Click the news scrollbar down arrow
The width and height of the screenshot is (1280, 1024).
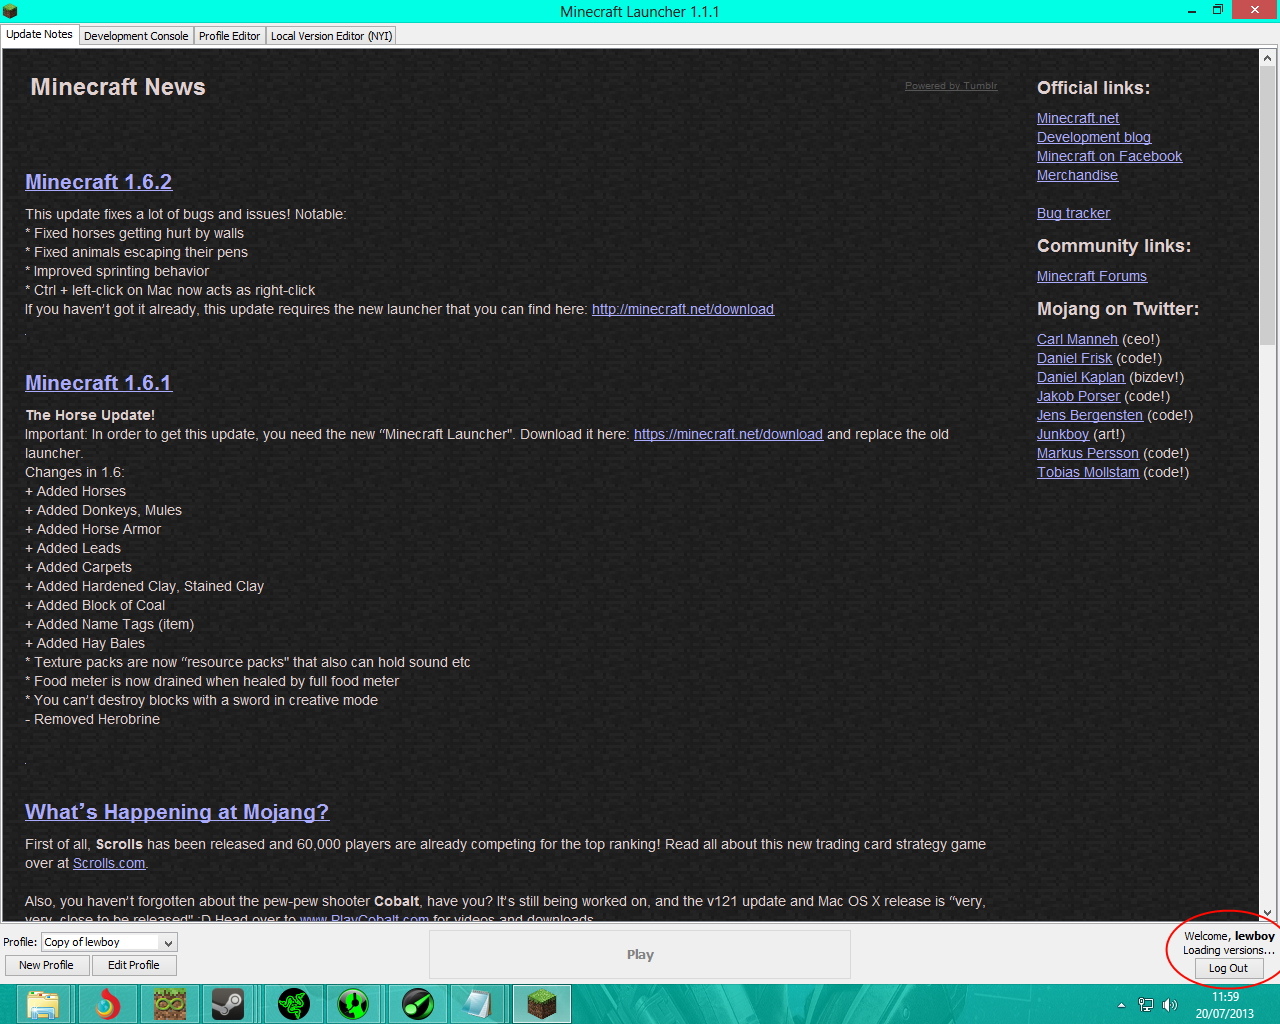1267,912
